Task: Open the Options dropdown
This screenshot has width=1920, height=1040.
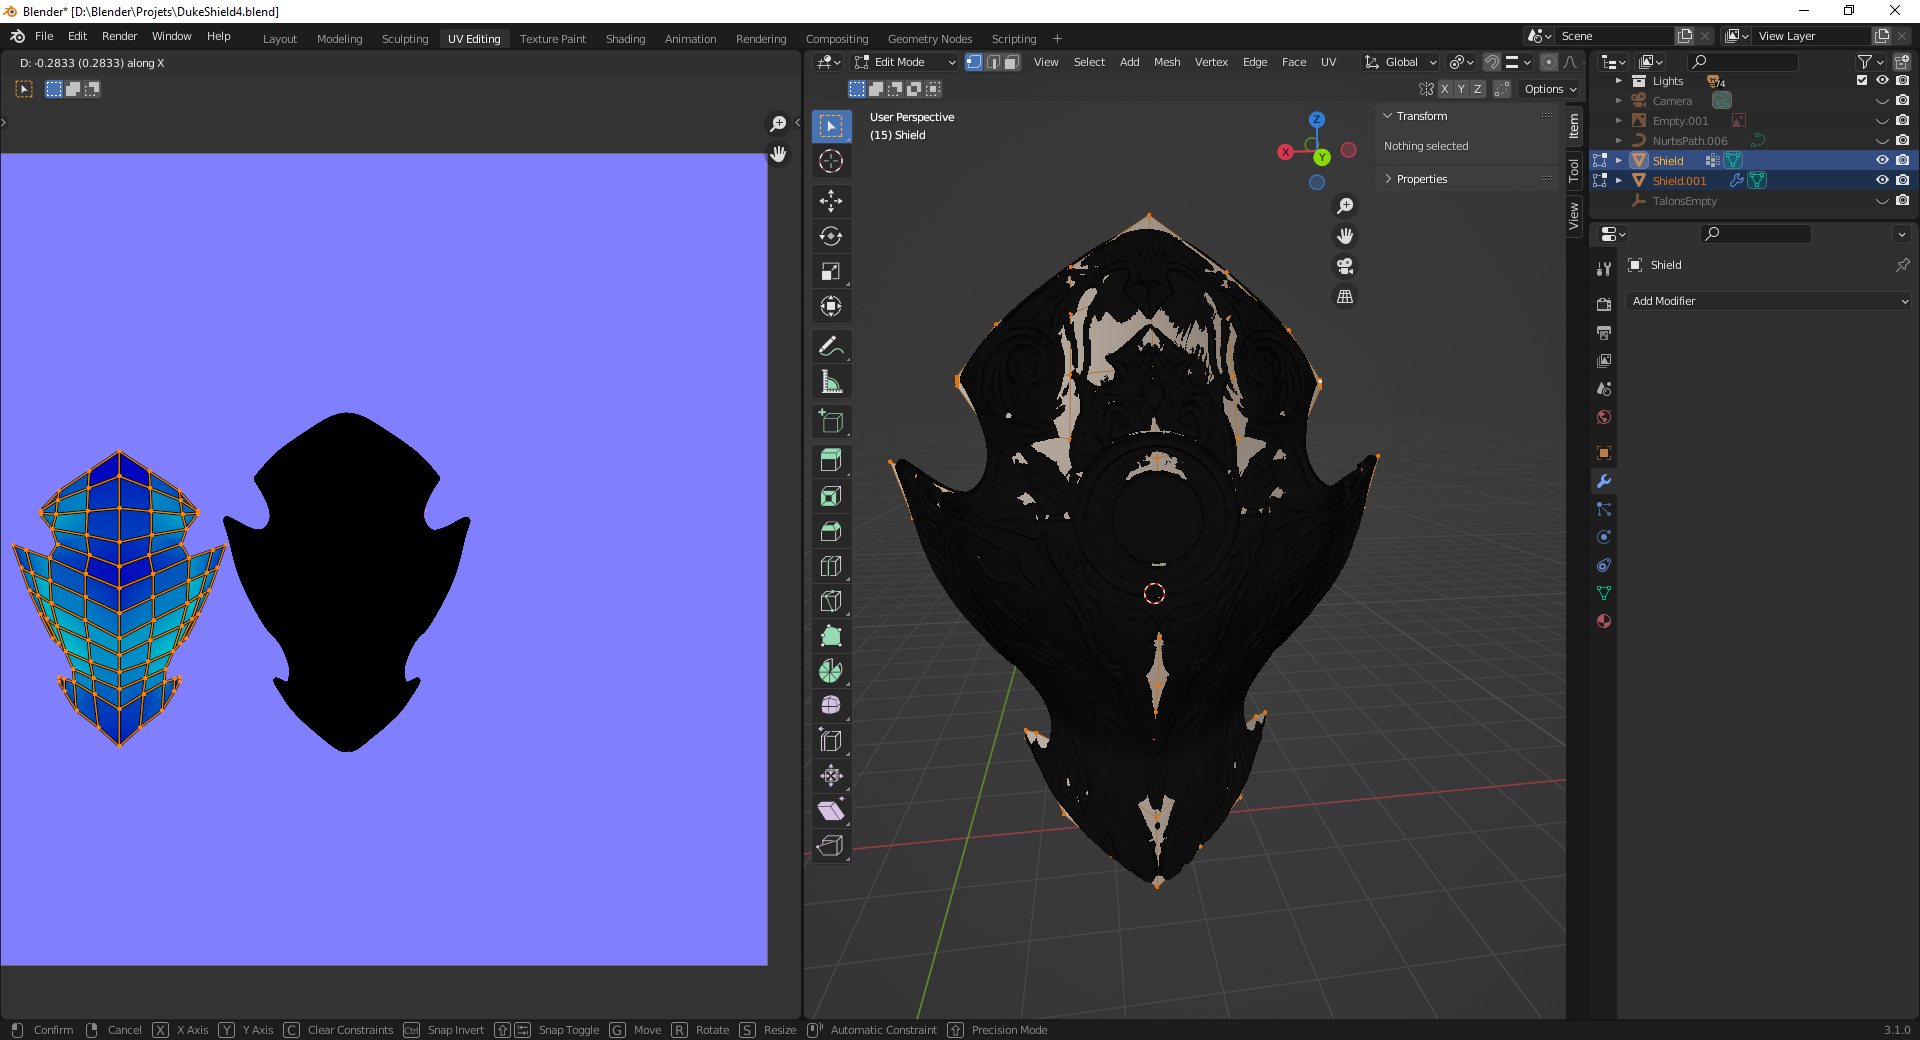Action: 1550,89
